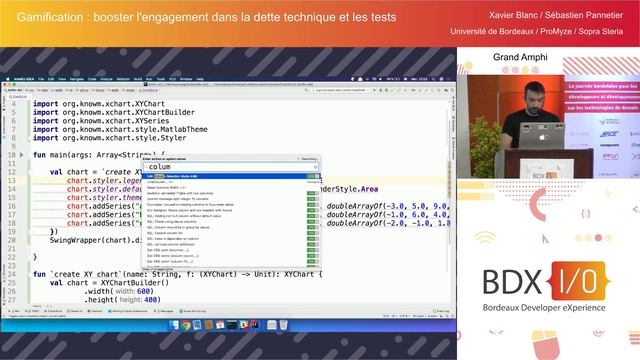640x360 pixels.
Task: Toggle switch for SQL expand column list
Action: (x=312, y=233)
